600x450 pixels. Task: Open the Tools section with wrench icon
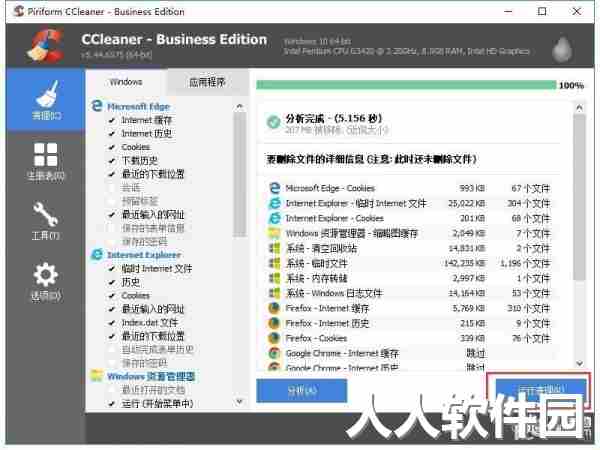[46, 220]
